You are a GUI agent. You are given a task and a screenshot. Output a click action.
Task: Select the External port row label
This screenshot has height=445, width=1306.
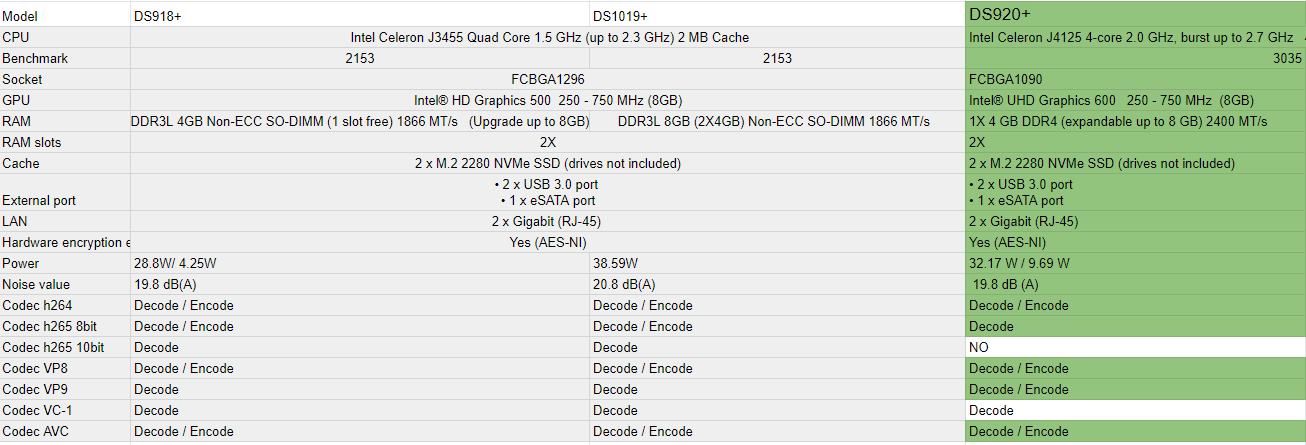click(65, 192)
